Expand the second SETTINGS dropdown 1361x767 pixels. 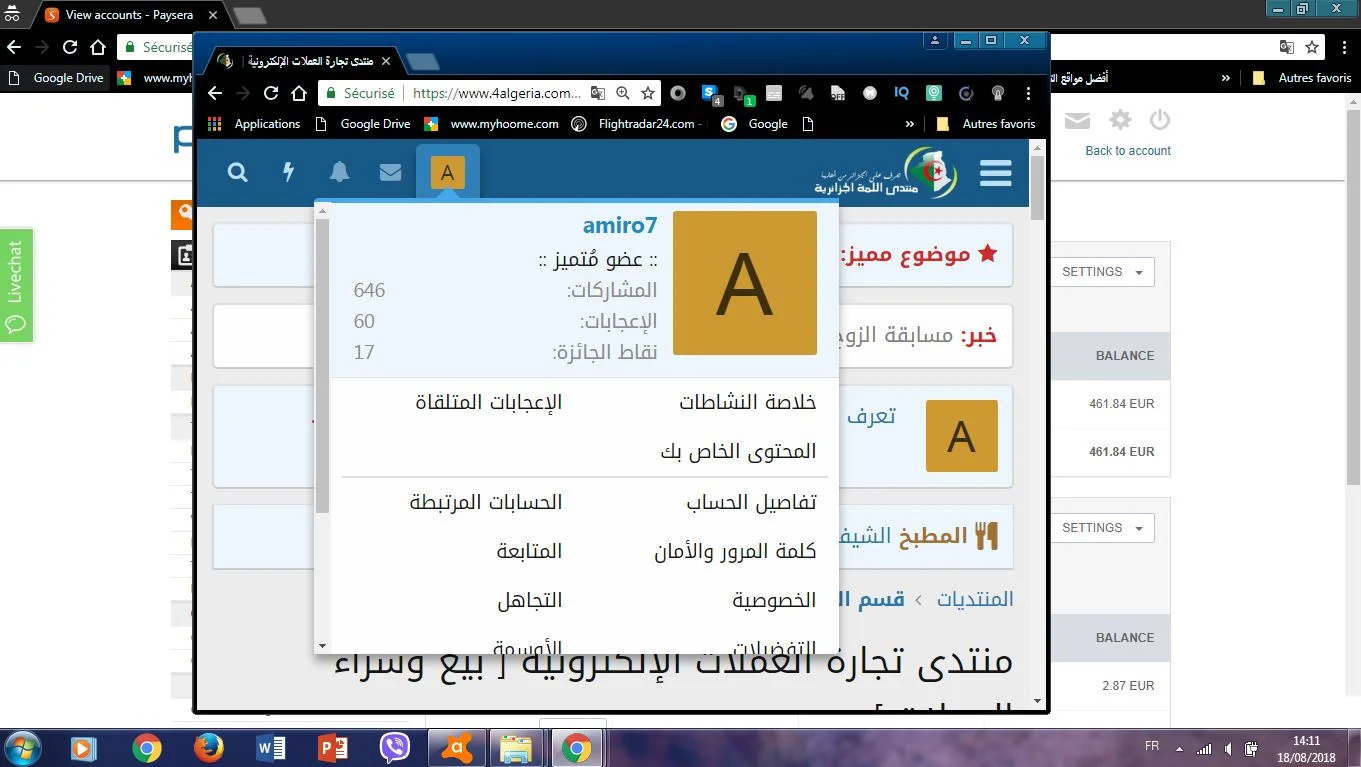[x=1102, y=528]
